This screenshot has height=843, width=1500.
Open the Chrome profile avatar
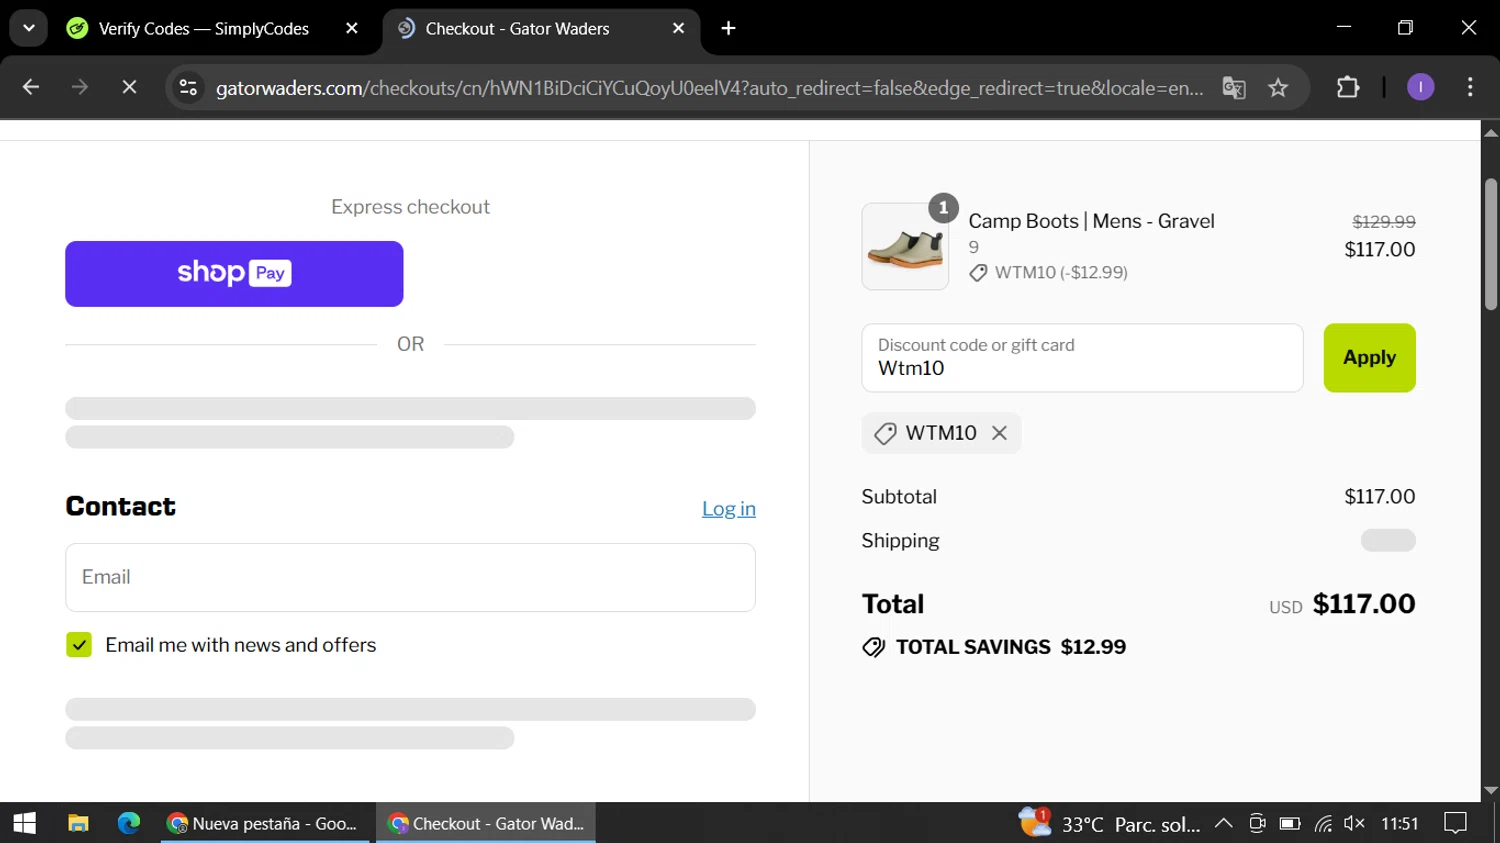1420,88
